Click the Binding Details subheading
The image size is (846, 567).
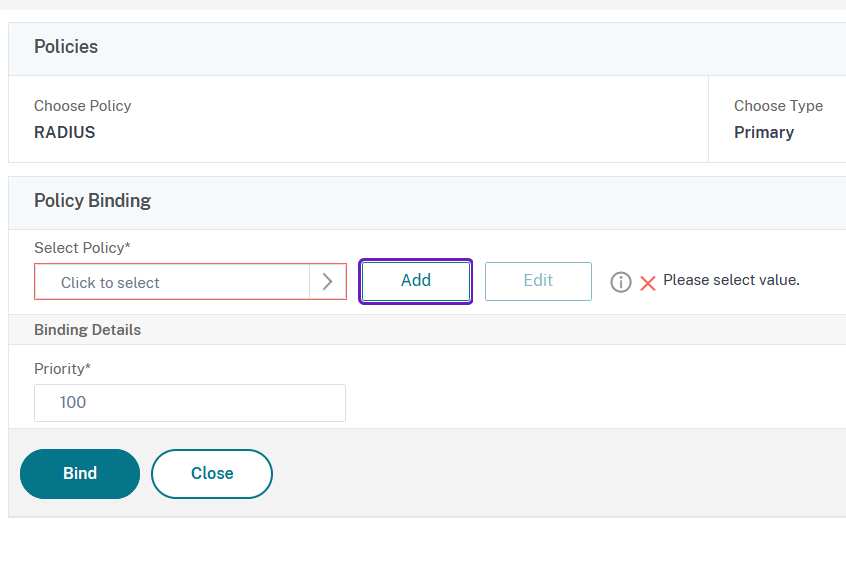point(87,330)
